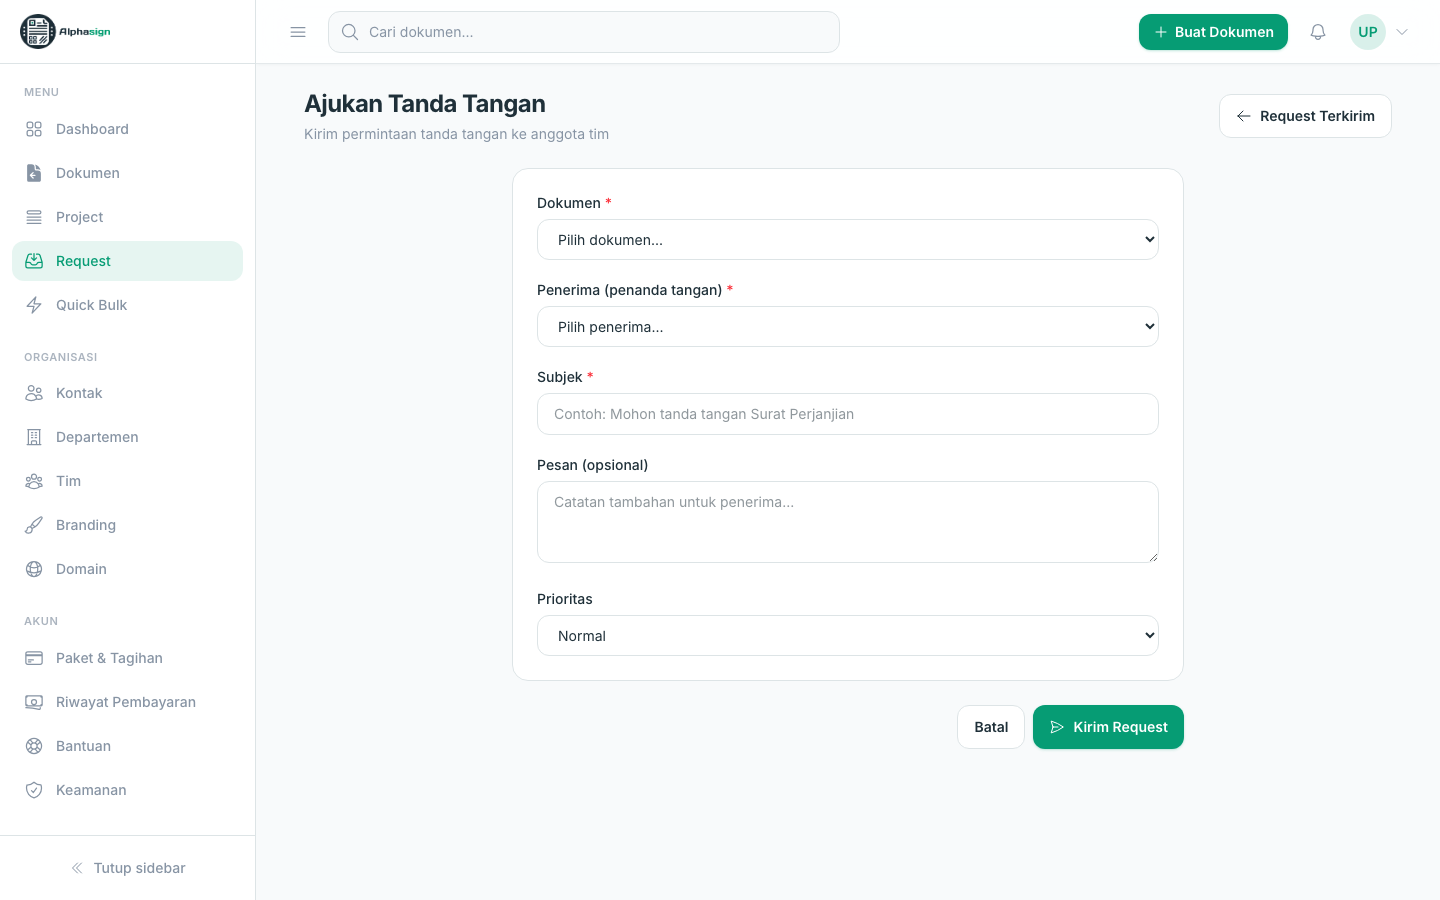Click the Quick Bulk lightning icon

[x=34, y=305]
